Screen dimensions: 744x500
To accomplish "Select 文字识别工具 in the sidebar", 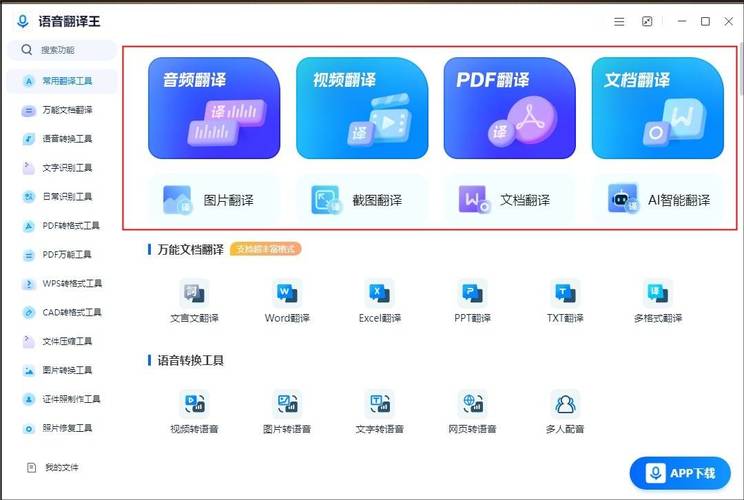I will 62,168.
